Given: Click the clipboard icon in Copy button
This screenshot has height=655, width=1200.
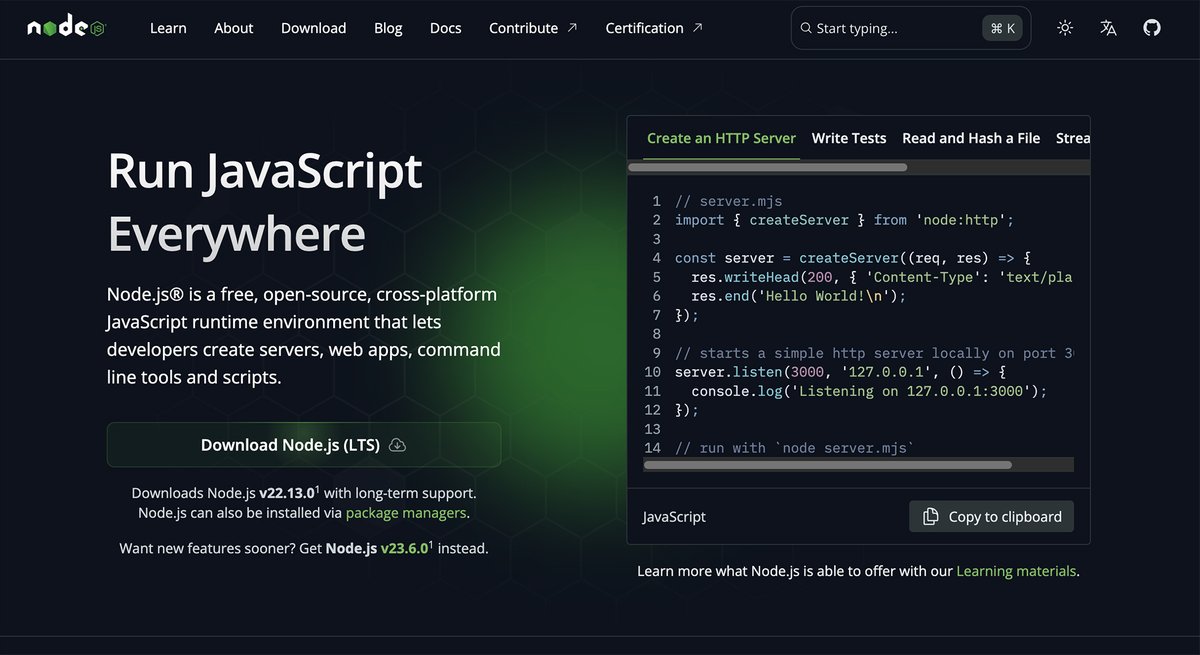Looking at the screenshot, I should [931, 516].
